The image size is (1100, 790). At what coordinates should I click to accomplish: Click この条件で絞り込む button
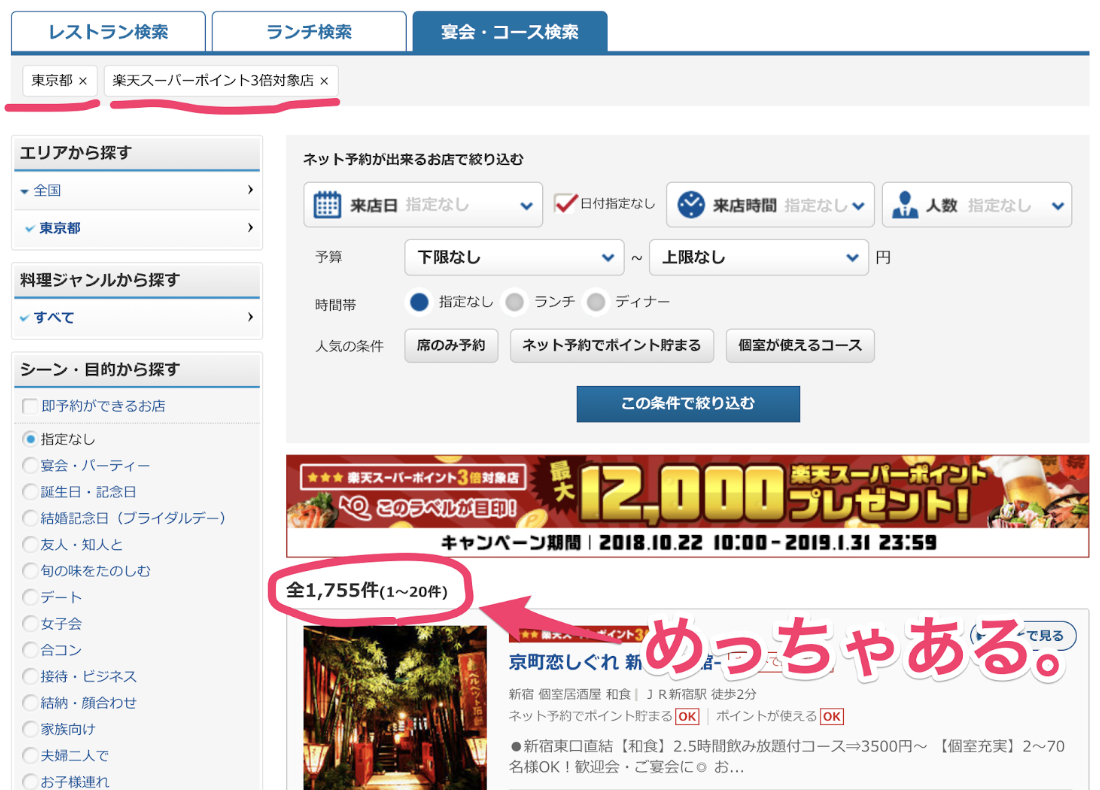coord(688,403)
